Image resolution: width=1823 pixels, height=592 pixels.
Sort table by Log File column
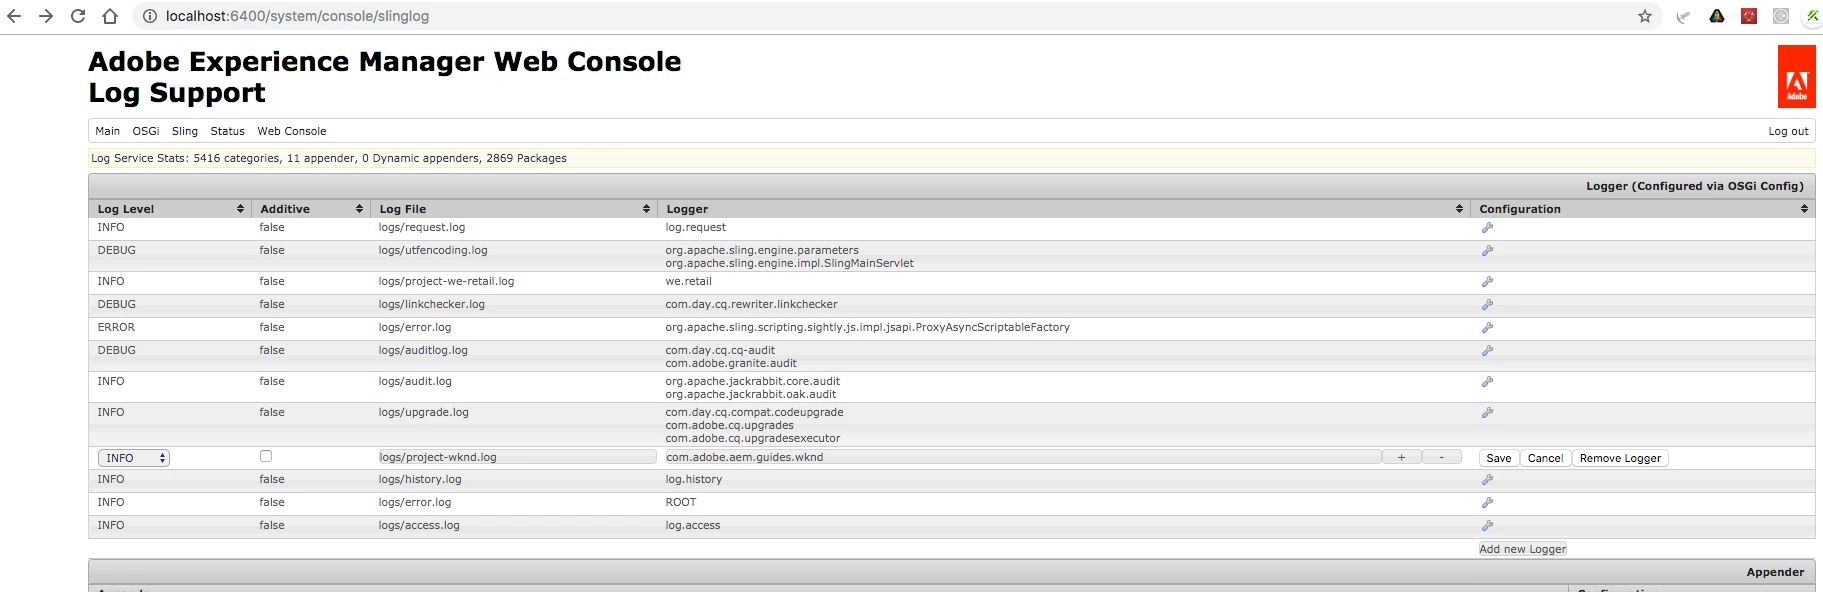coord(514,209)
